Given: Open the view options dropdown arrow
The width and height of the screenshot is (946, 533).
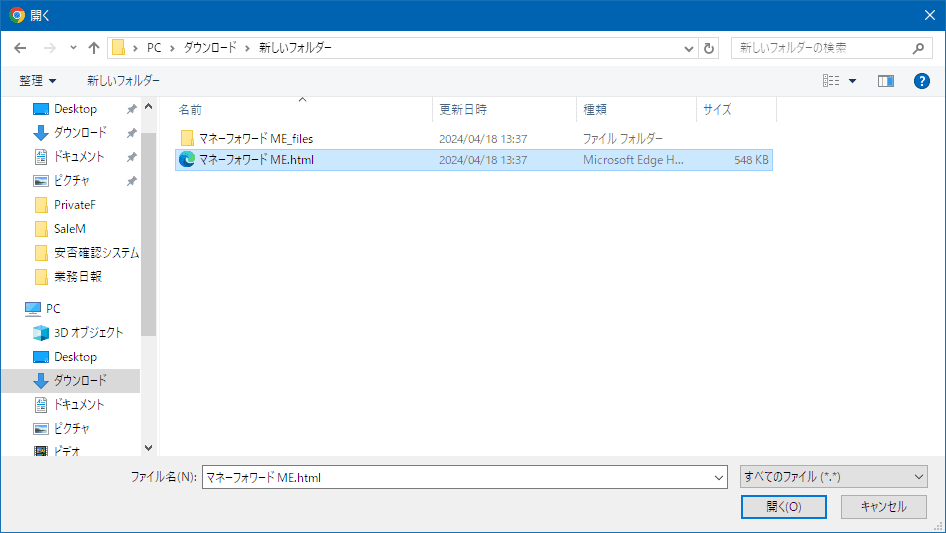Looking at the screenshot, I should tap(852, 81).
